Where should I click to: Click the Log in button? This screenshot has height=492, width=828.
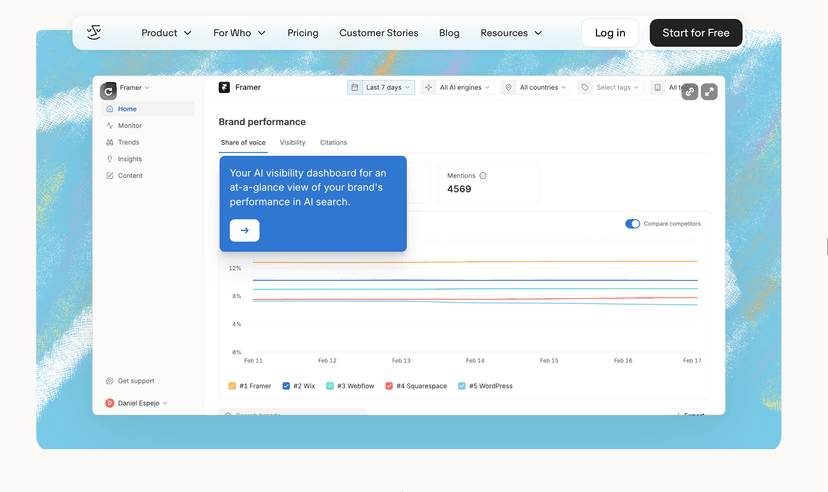pos(610,33)
